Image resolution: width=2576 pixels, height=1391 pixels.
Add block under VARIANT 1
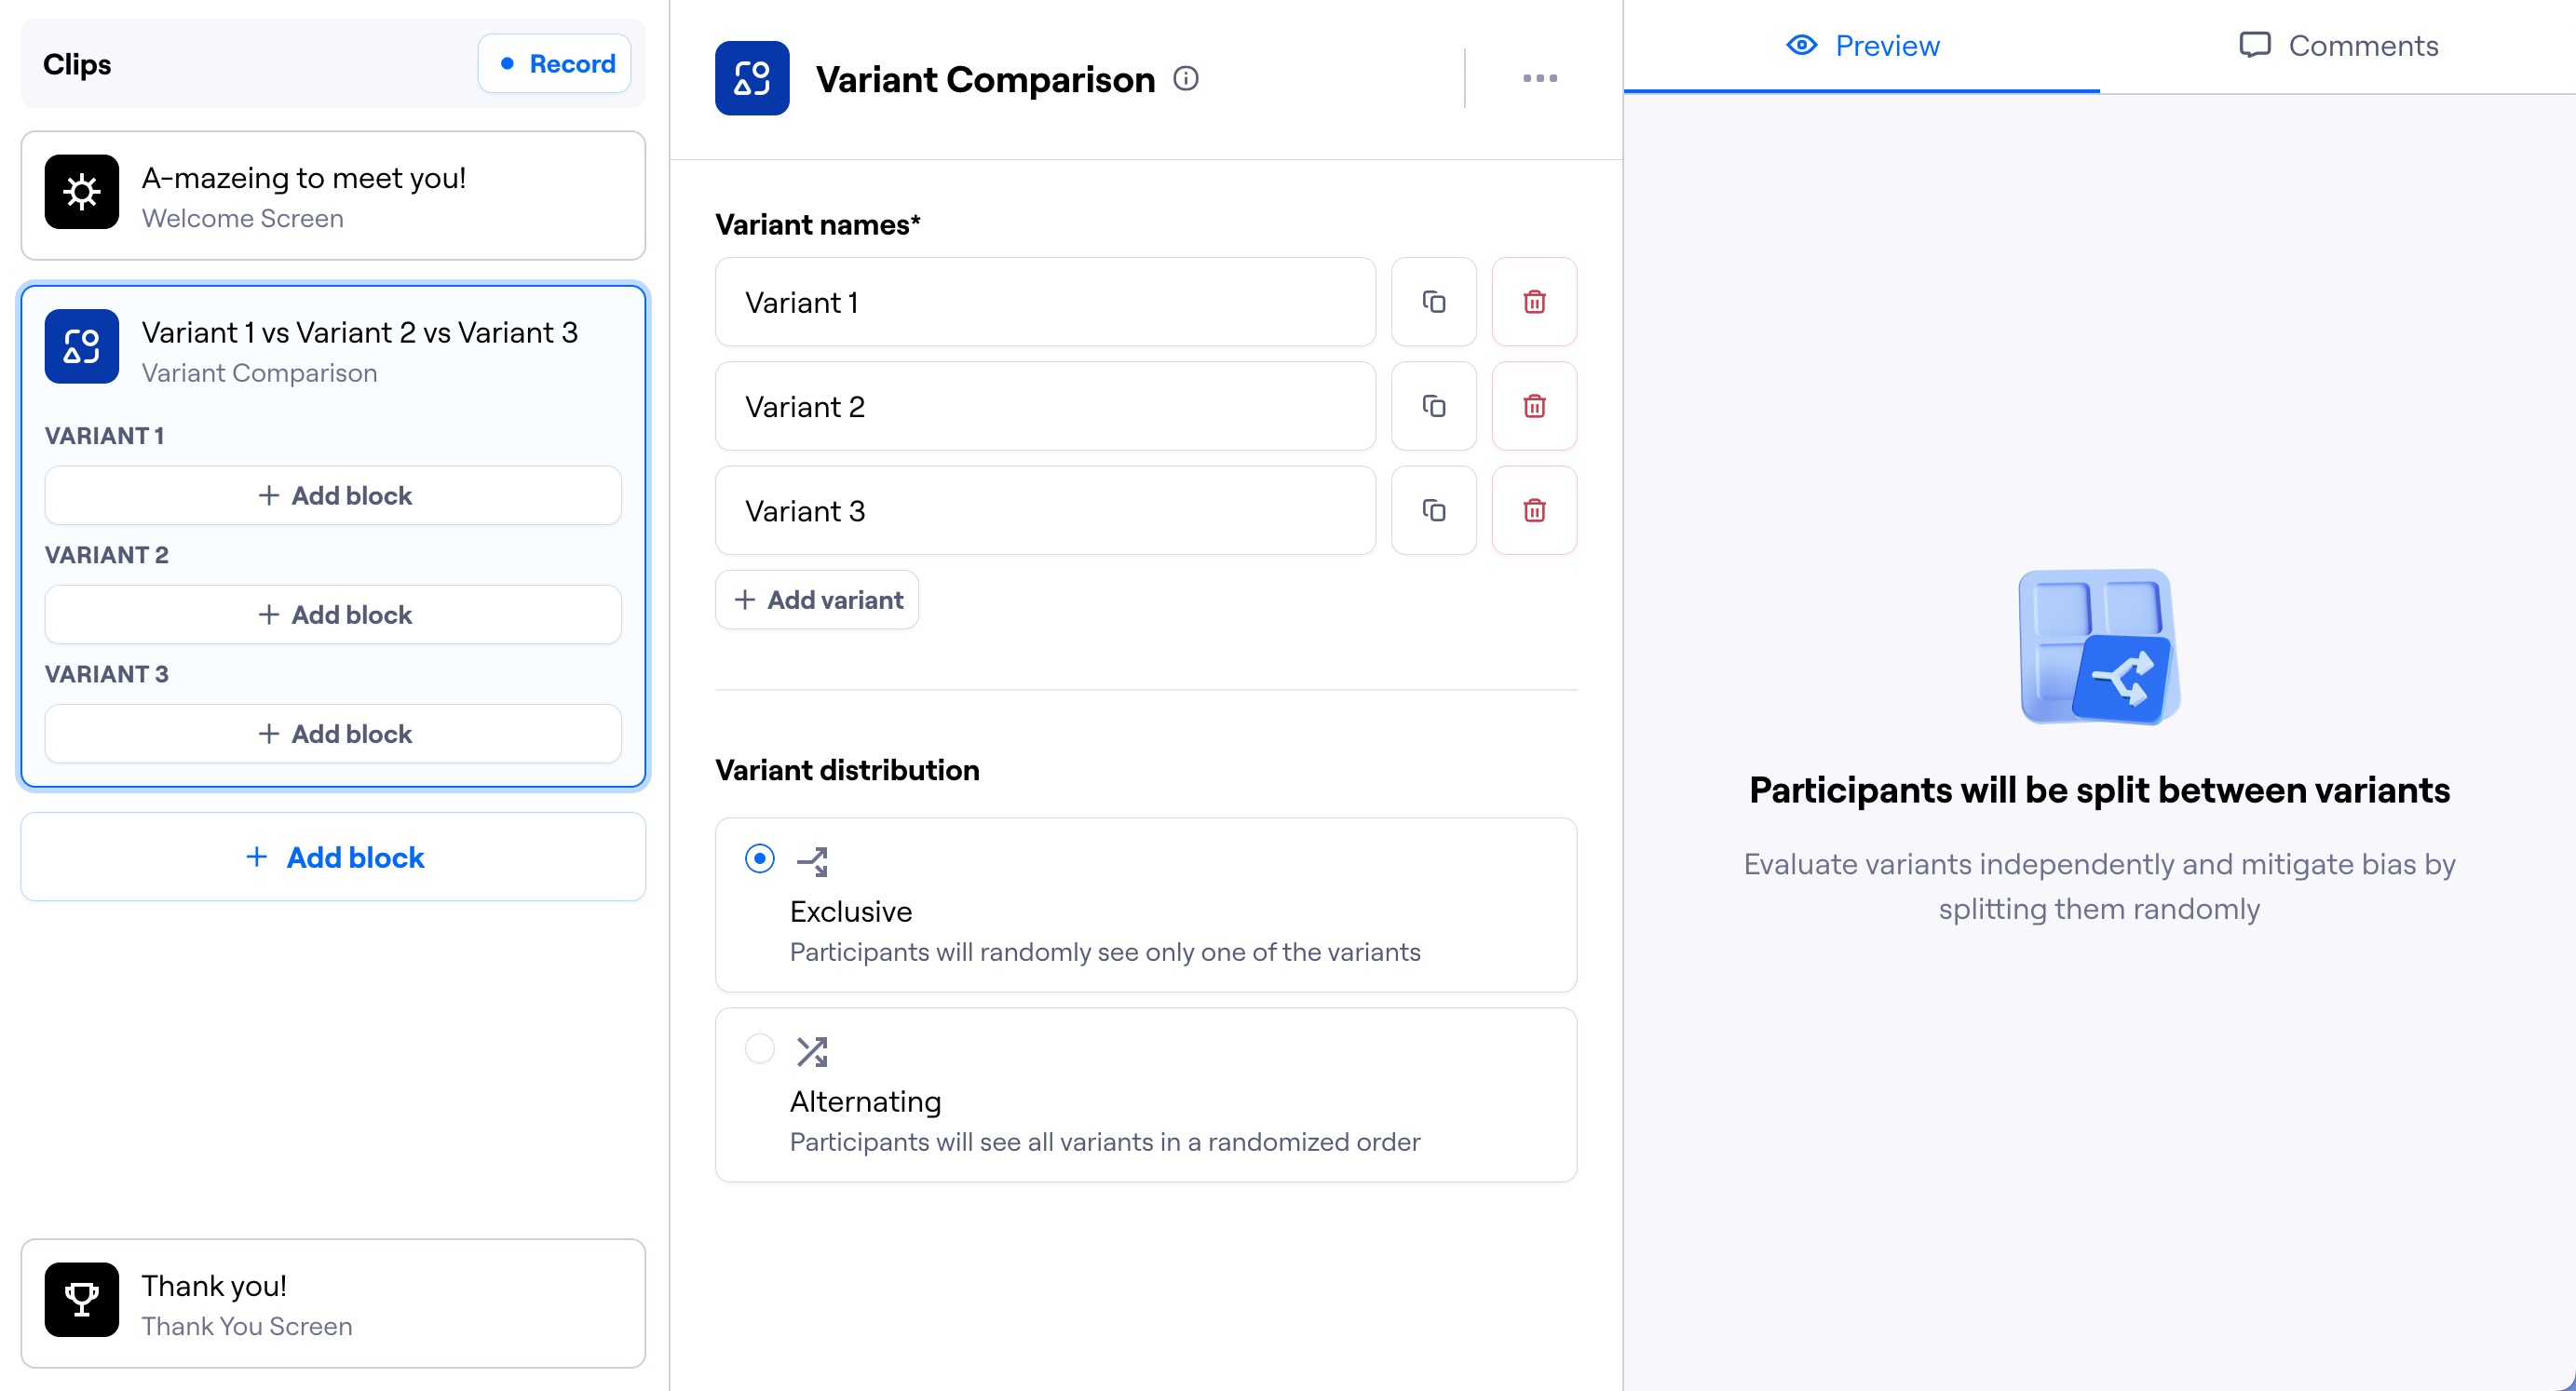pos(333,495)
